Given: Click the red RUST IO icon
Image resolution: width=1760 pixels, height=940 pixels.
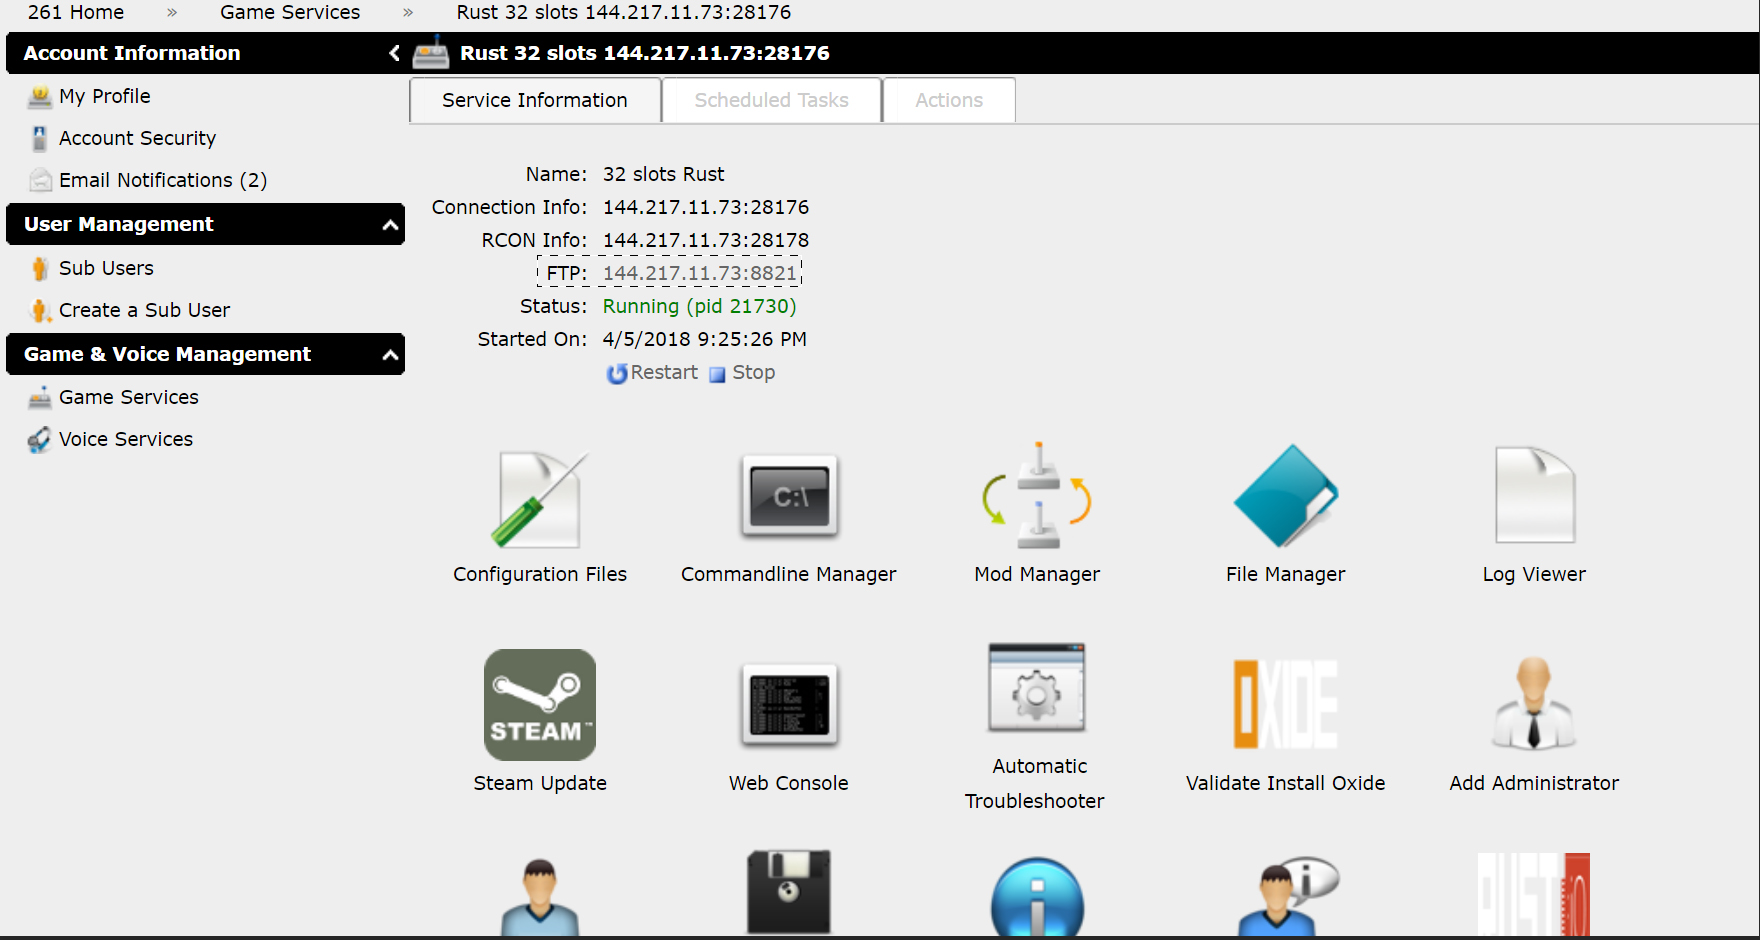Looking at the screenshot, I should (x=1534, y=894).
